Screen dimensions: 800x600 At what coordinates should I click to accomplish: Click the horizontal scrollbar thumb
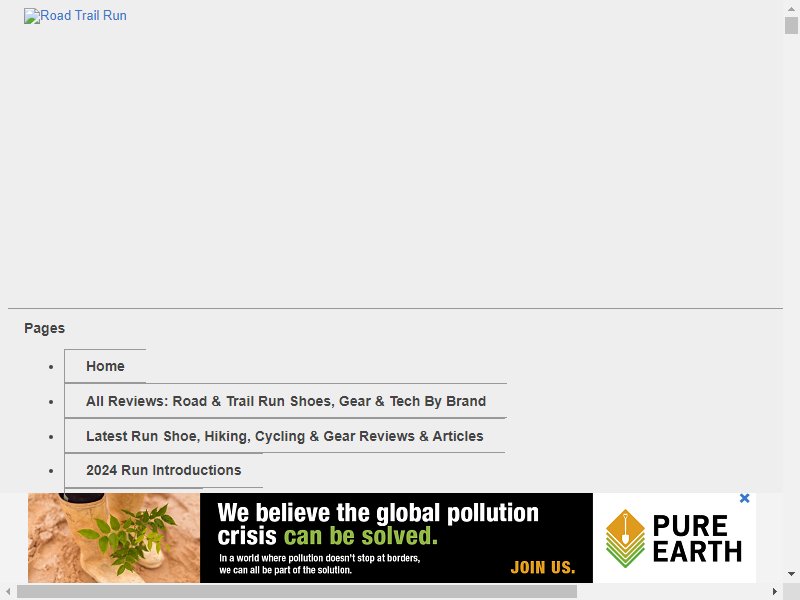tap(297, 592)
